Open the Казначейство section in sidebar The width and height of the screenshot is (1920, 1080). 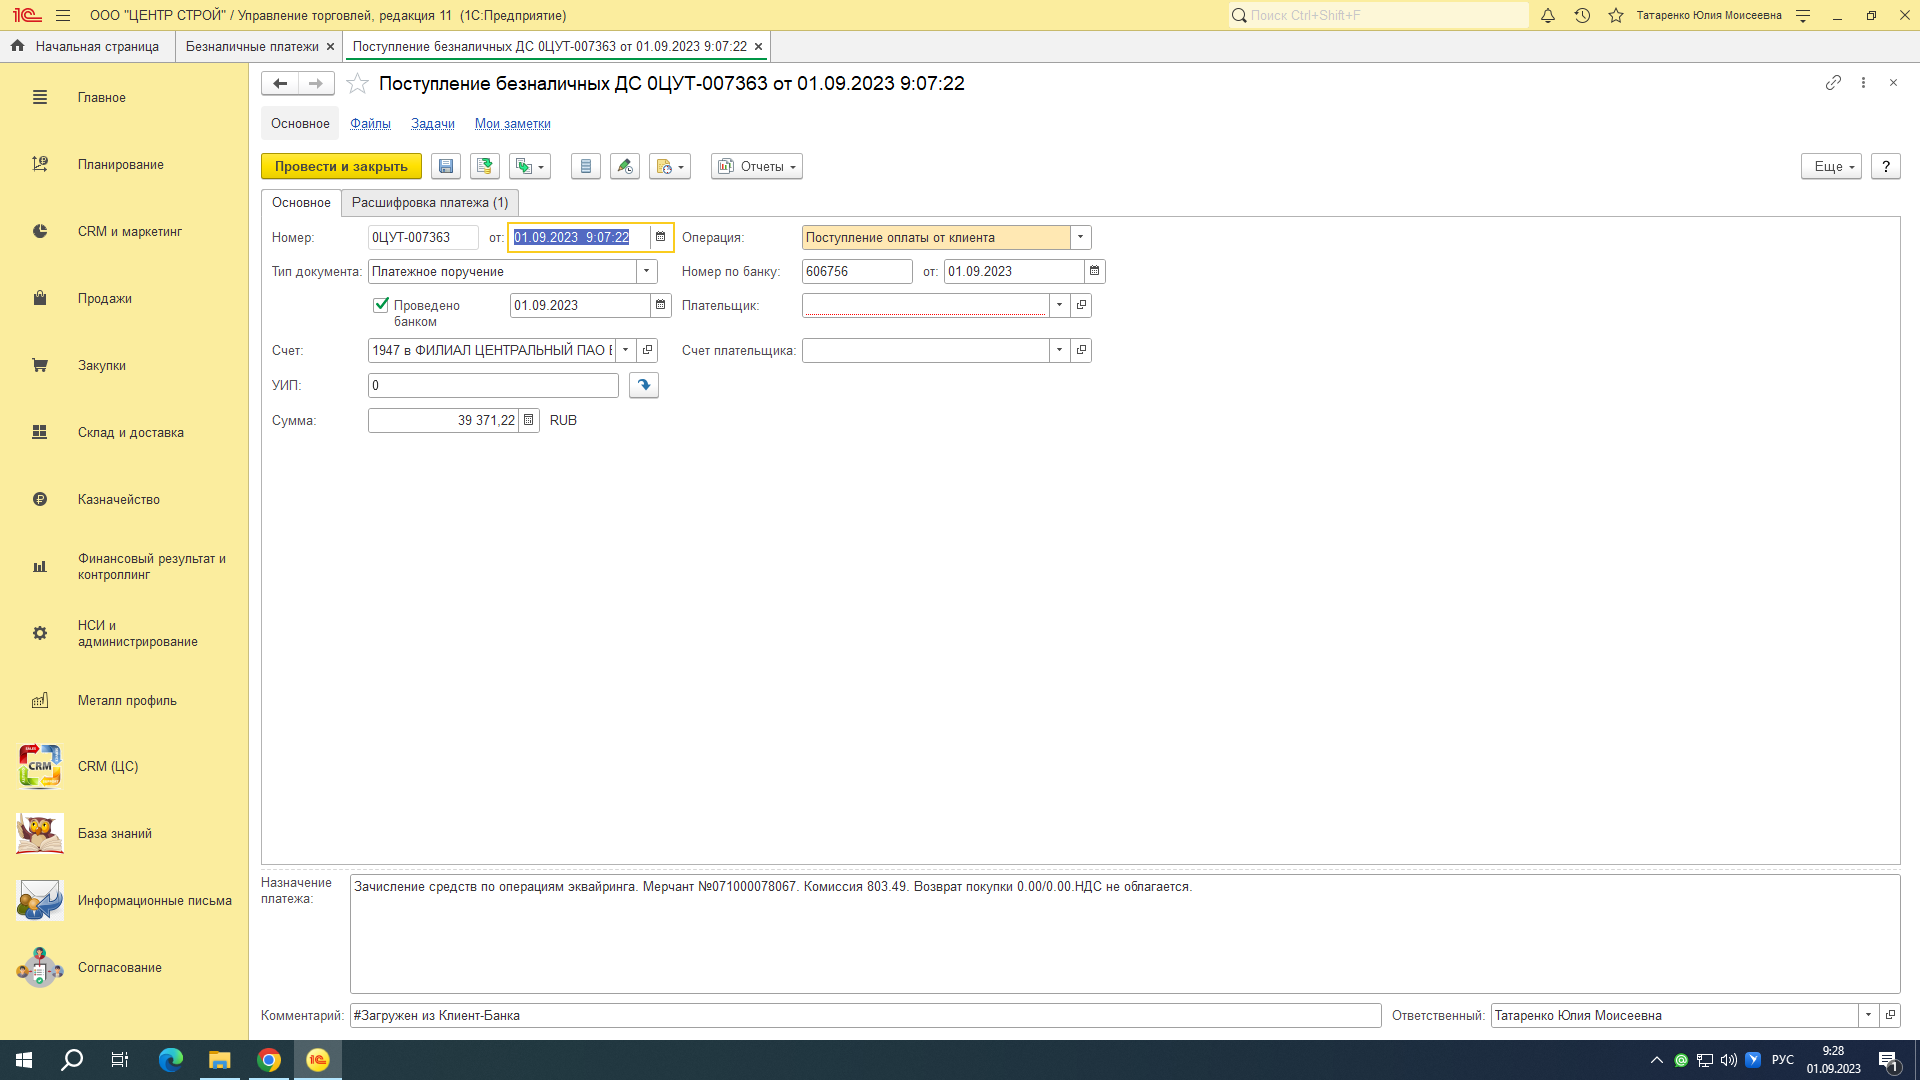pos(118,500)
